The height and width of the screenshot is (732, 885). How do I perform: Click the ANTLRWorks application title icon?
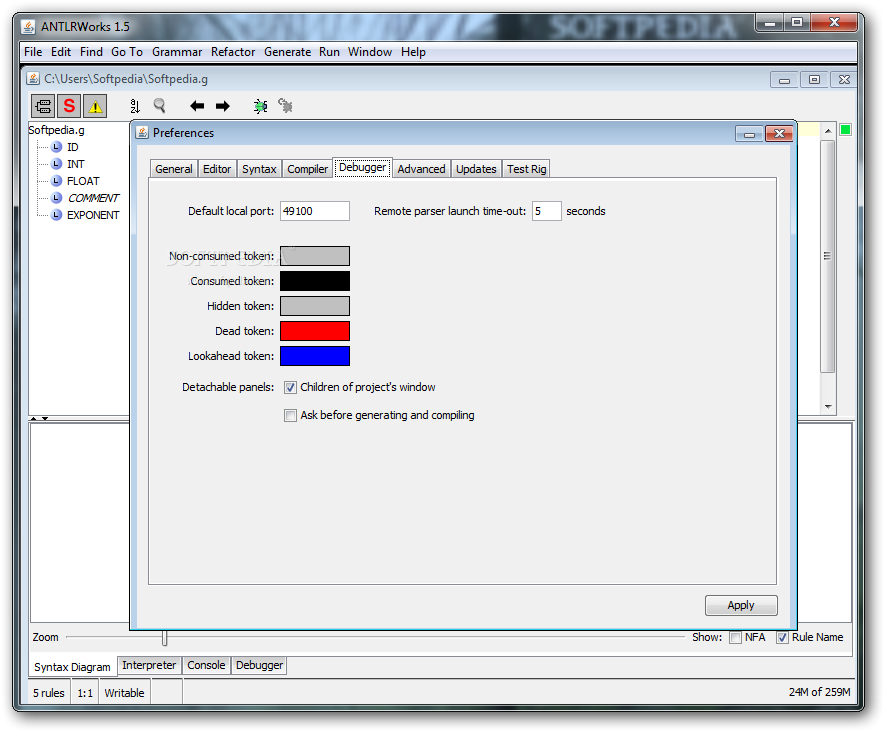[x=28, y=27]
